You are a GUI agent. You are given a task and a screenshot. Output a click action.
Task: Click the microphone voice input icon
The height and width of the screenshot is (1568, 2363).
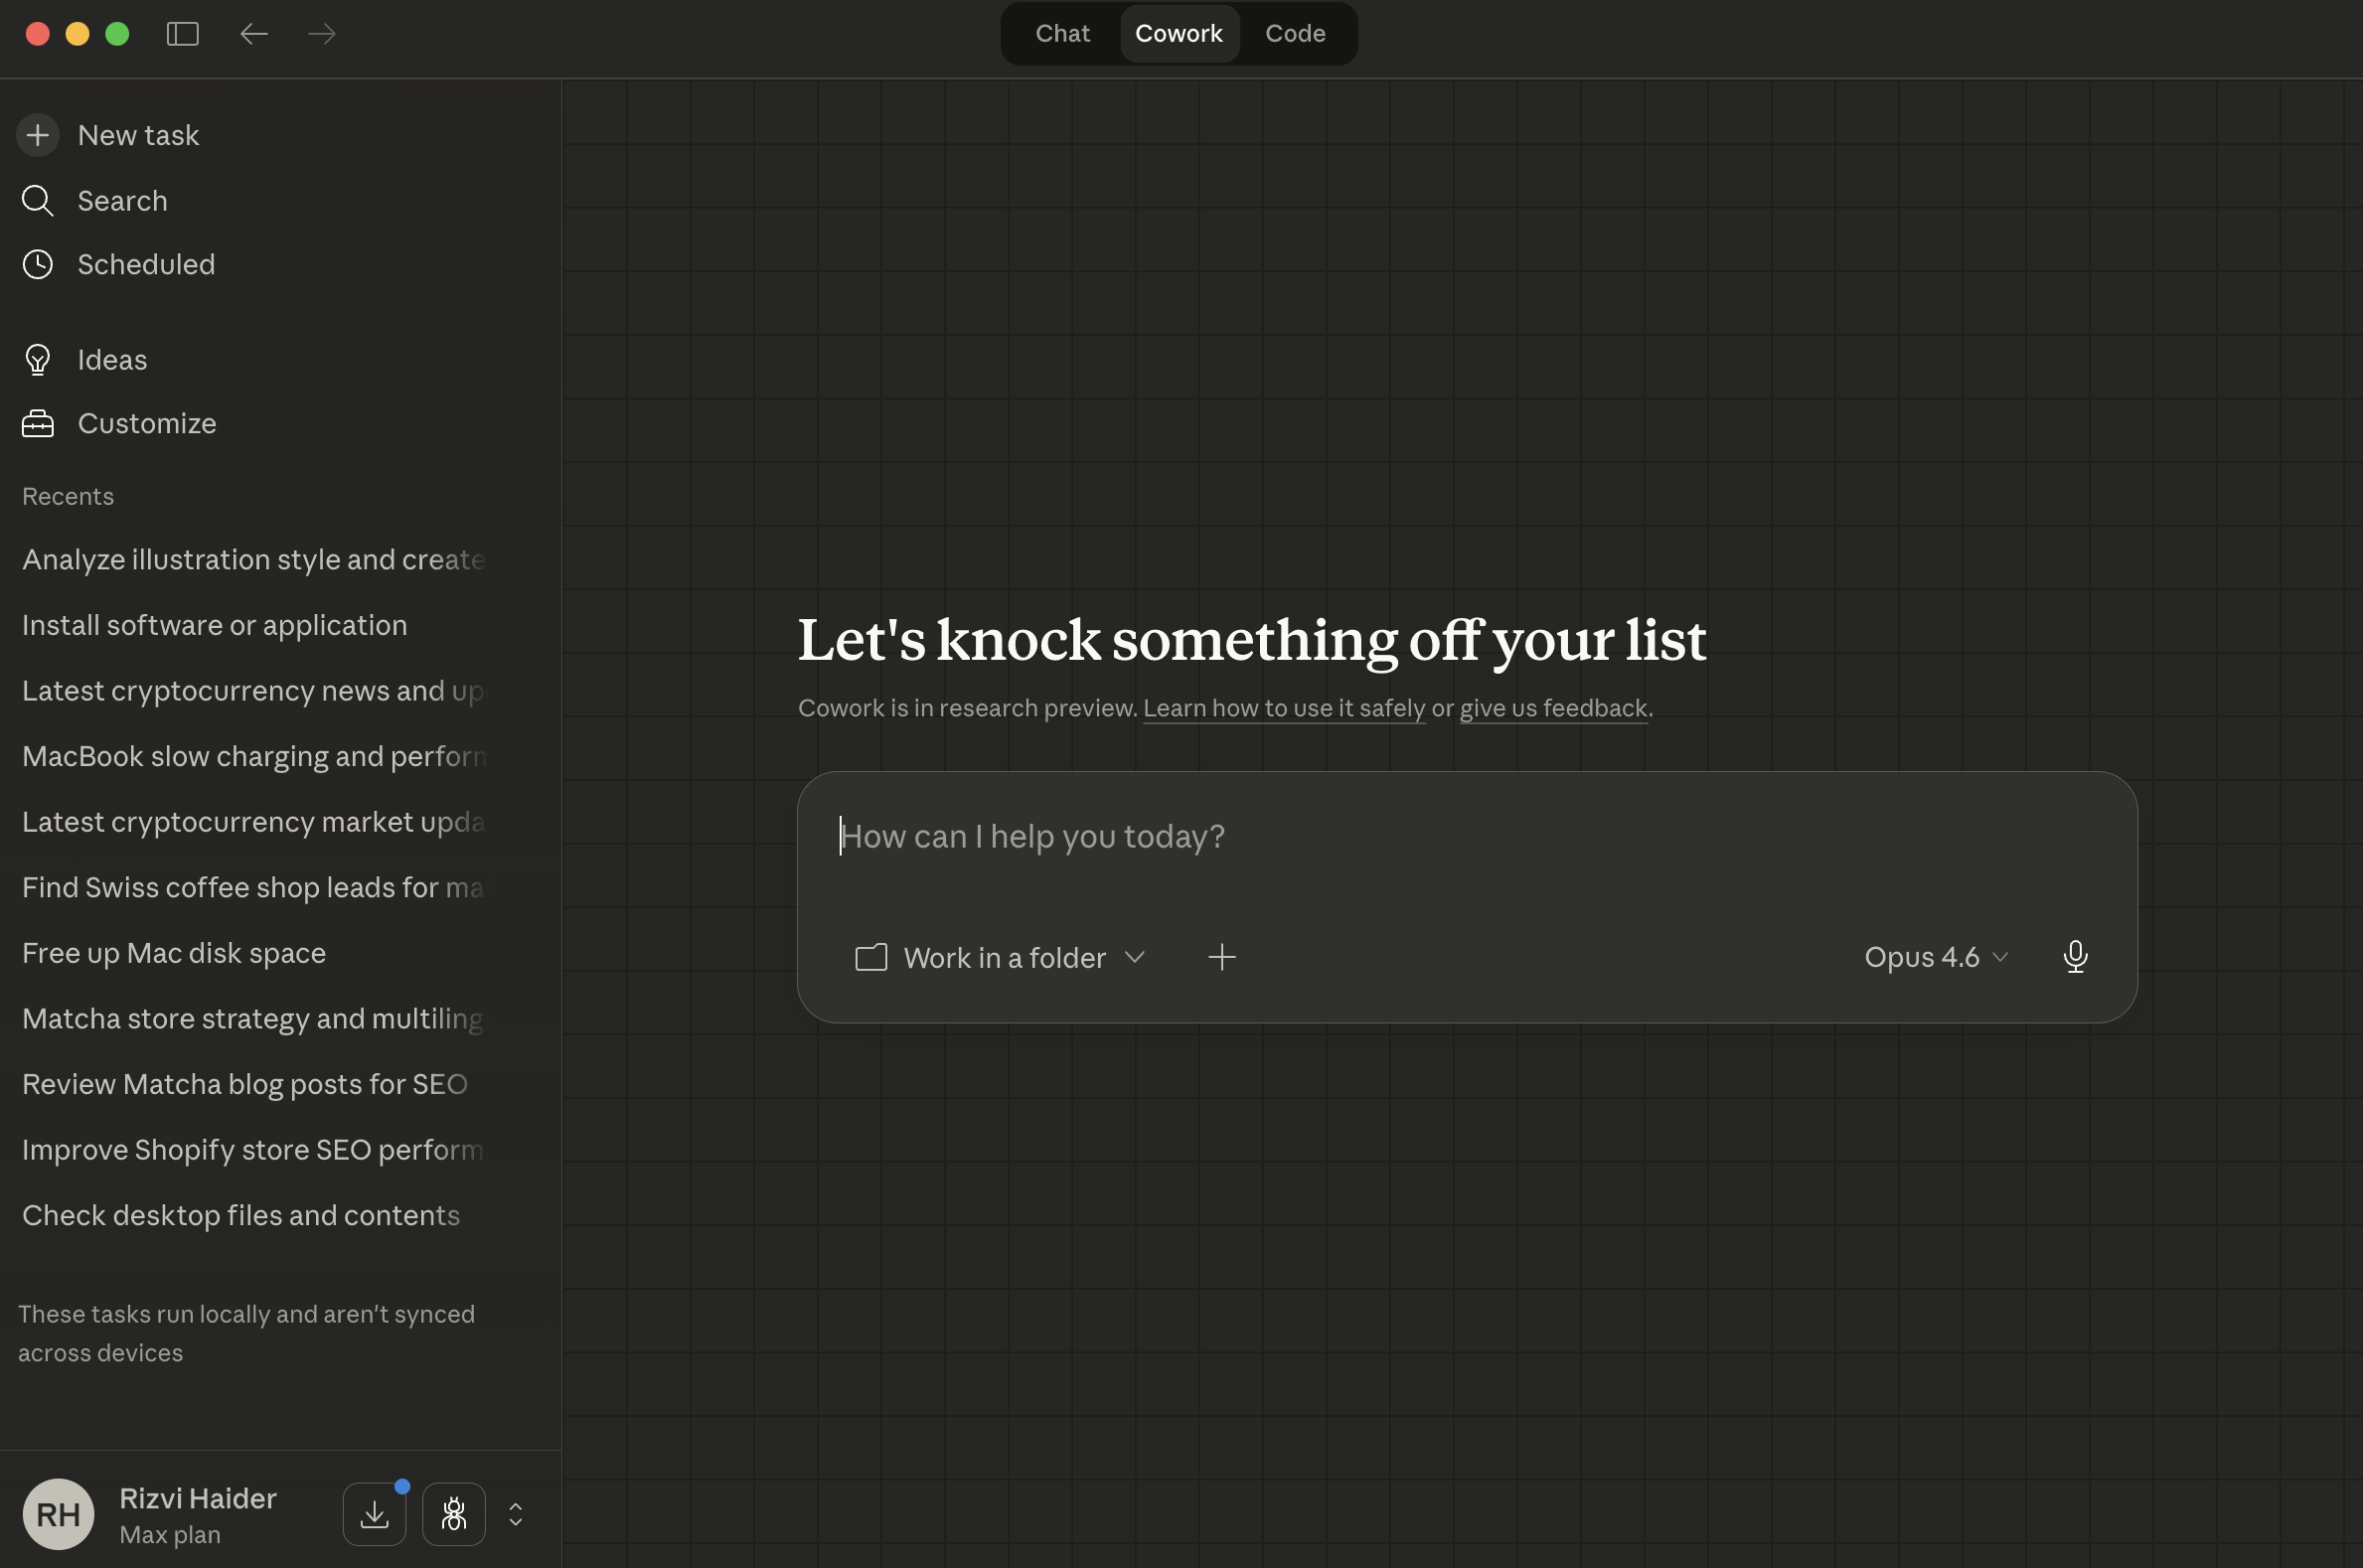[x=2075, y=957]
